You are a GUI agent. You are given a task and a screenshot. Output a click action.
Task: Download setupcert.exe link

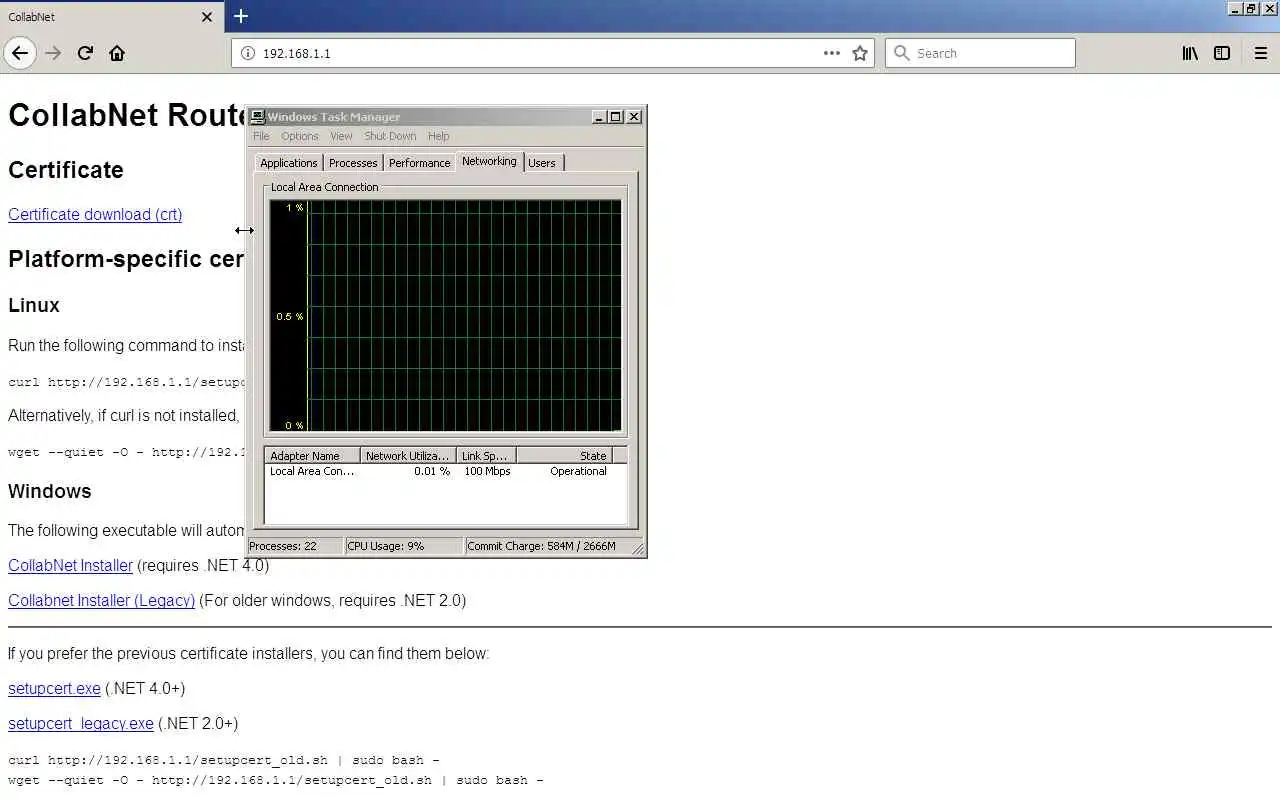(x=54, y=688)
